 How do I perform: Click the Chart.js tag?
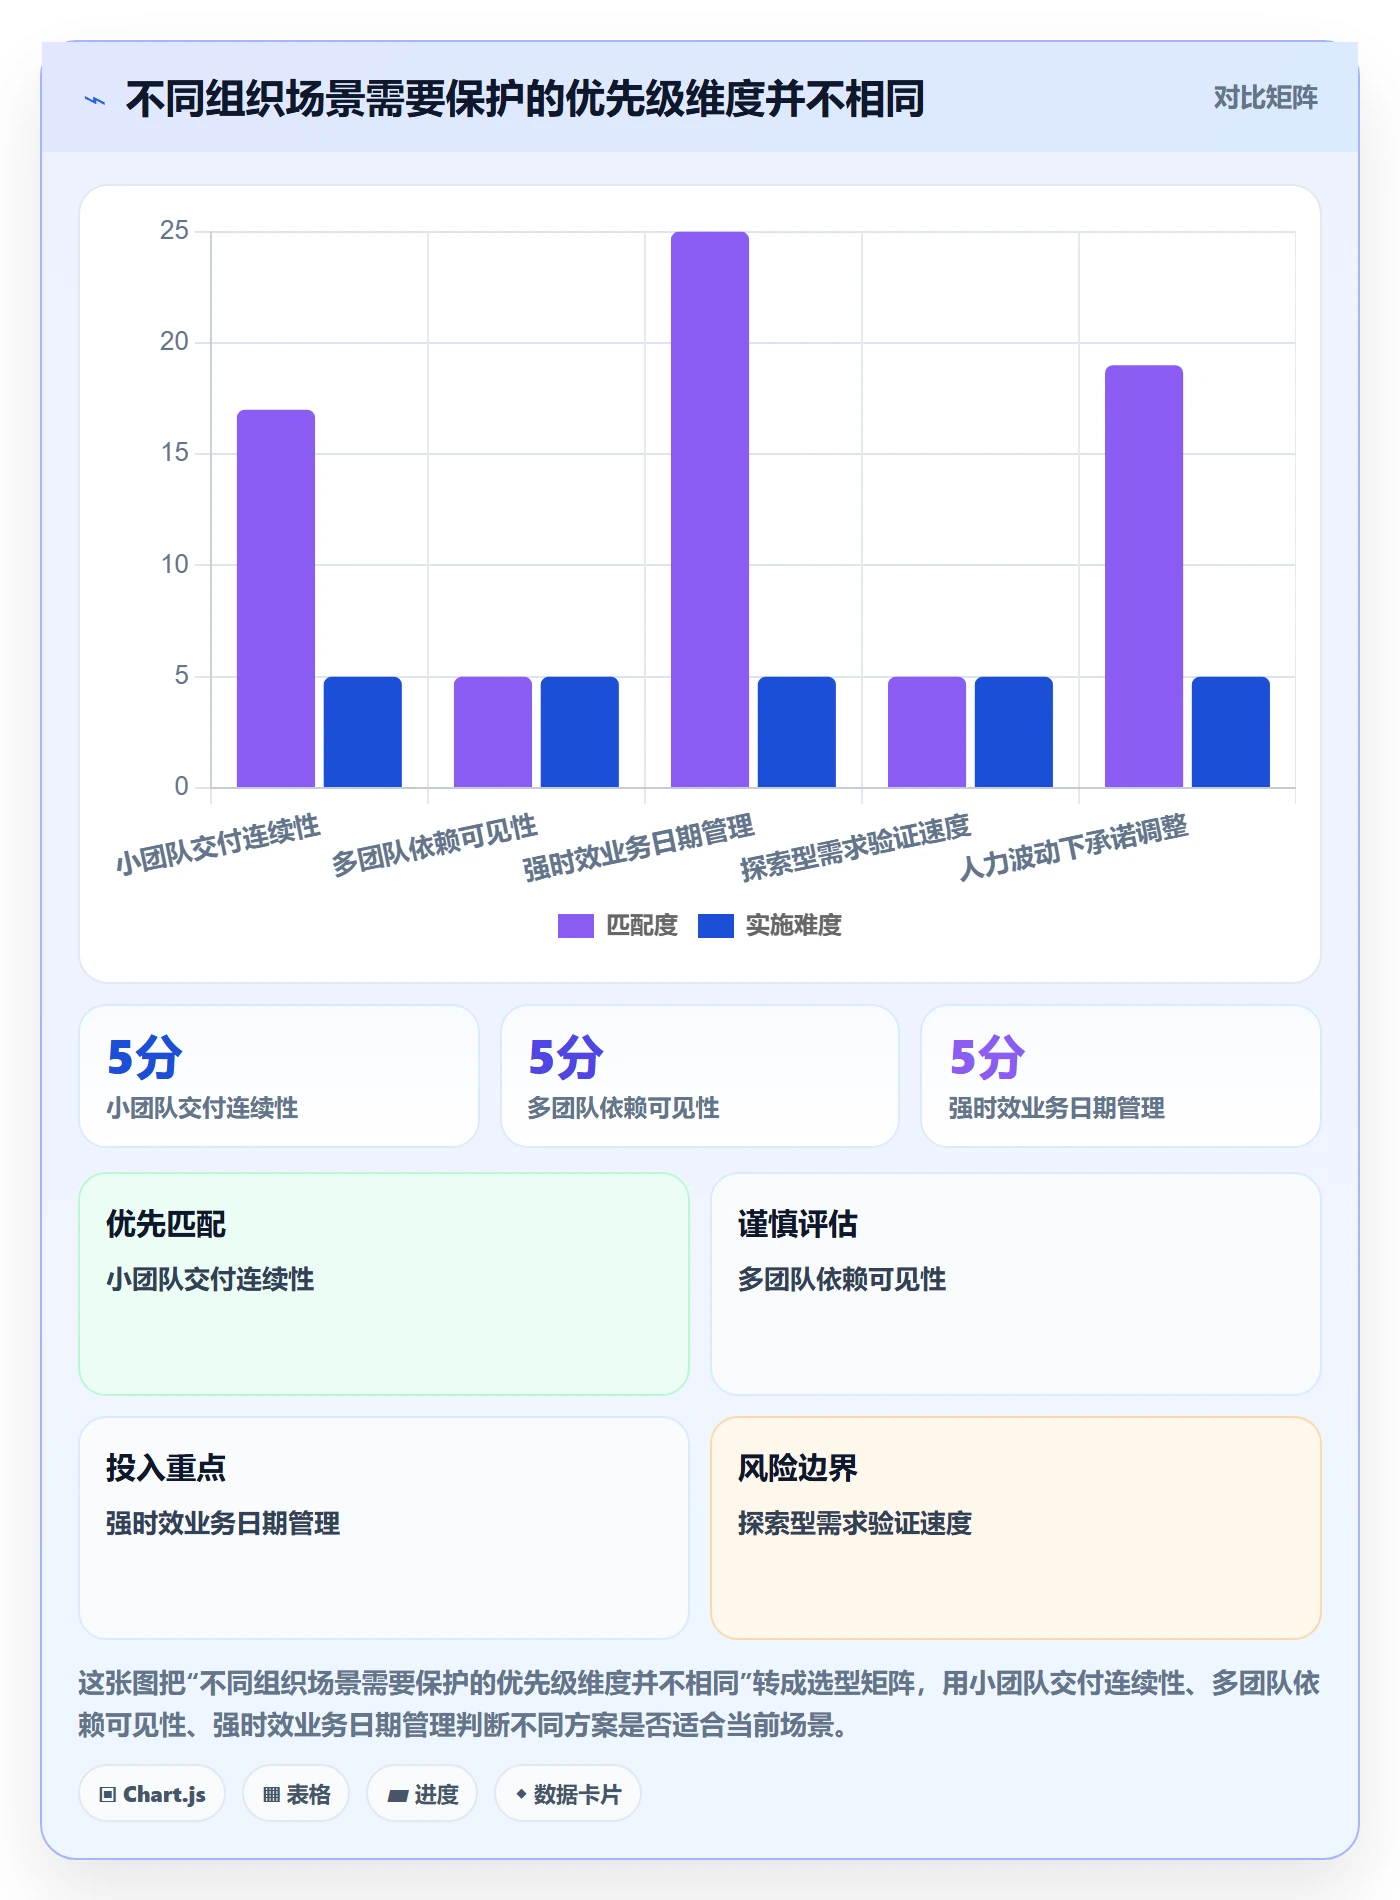pyautogui.click(x=152, y=1794)
